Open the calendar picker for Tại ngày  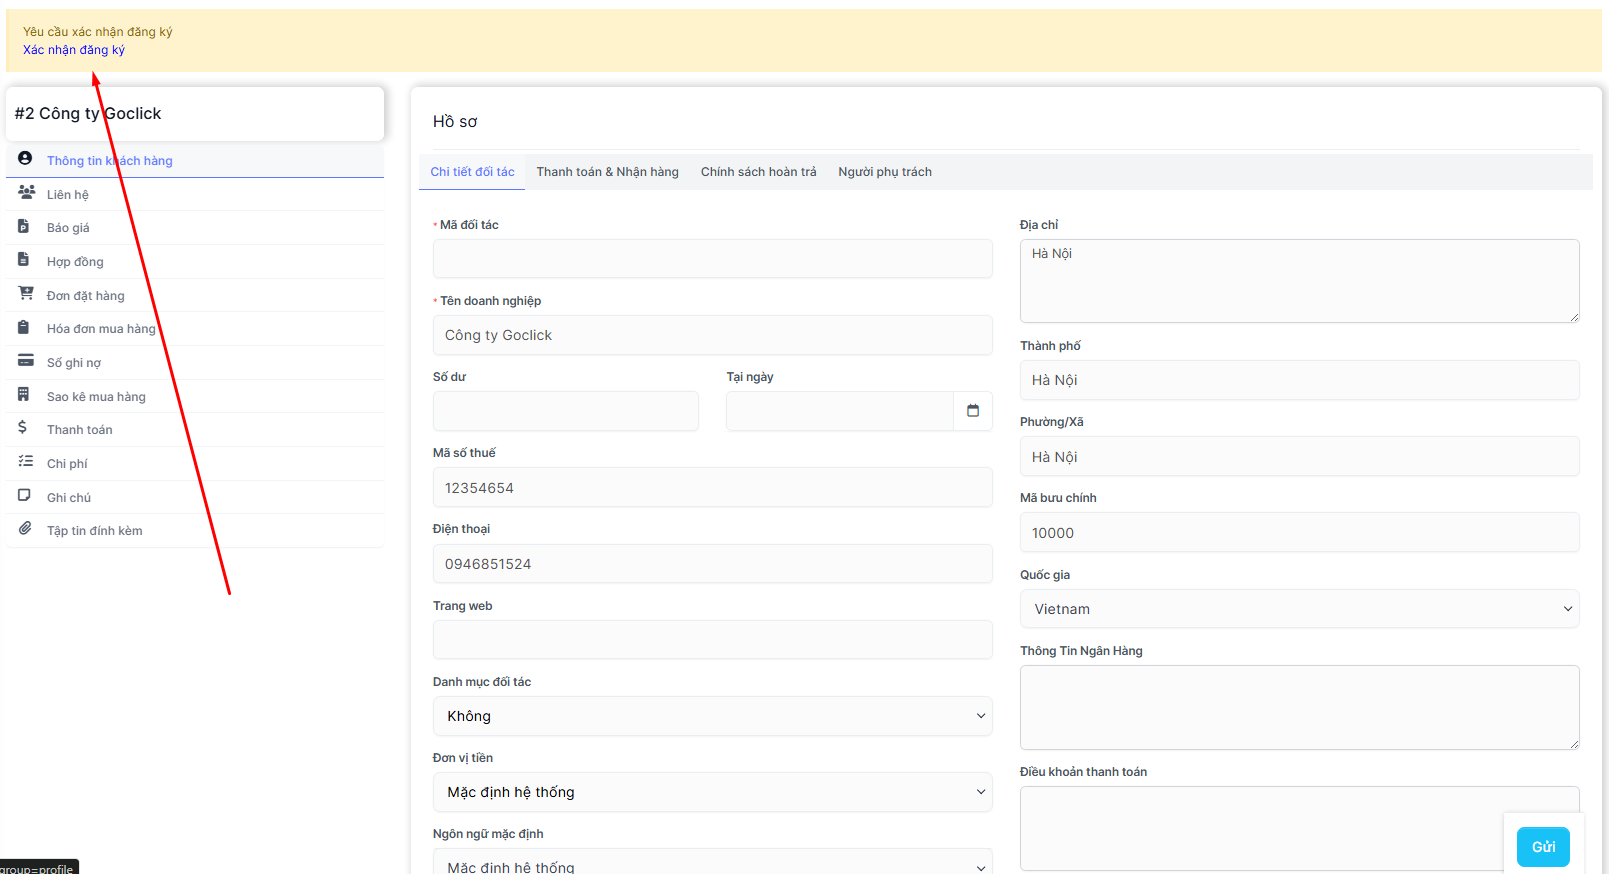click(972, 411)
